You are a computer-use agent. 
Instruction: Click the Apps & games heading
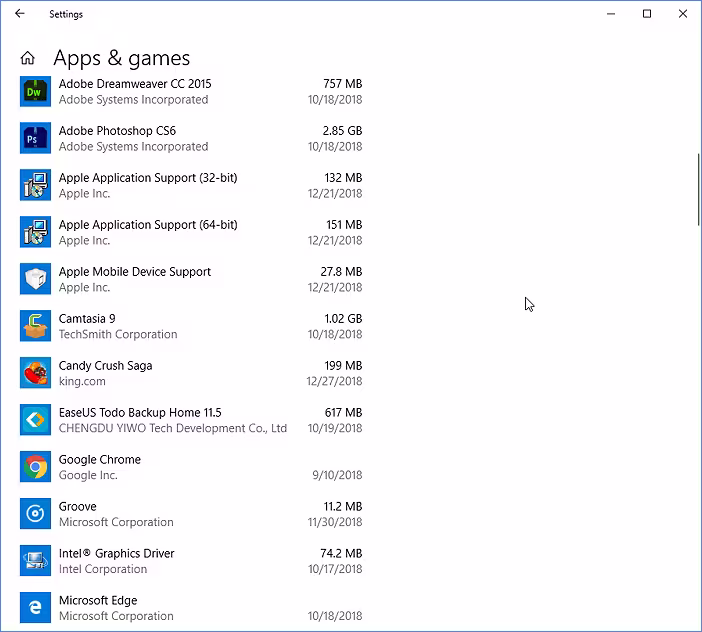pyautogui.click(x=122, y=59)
